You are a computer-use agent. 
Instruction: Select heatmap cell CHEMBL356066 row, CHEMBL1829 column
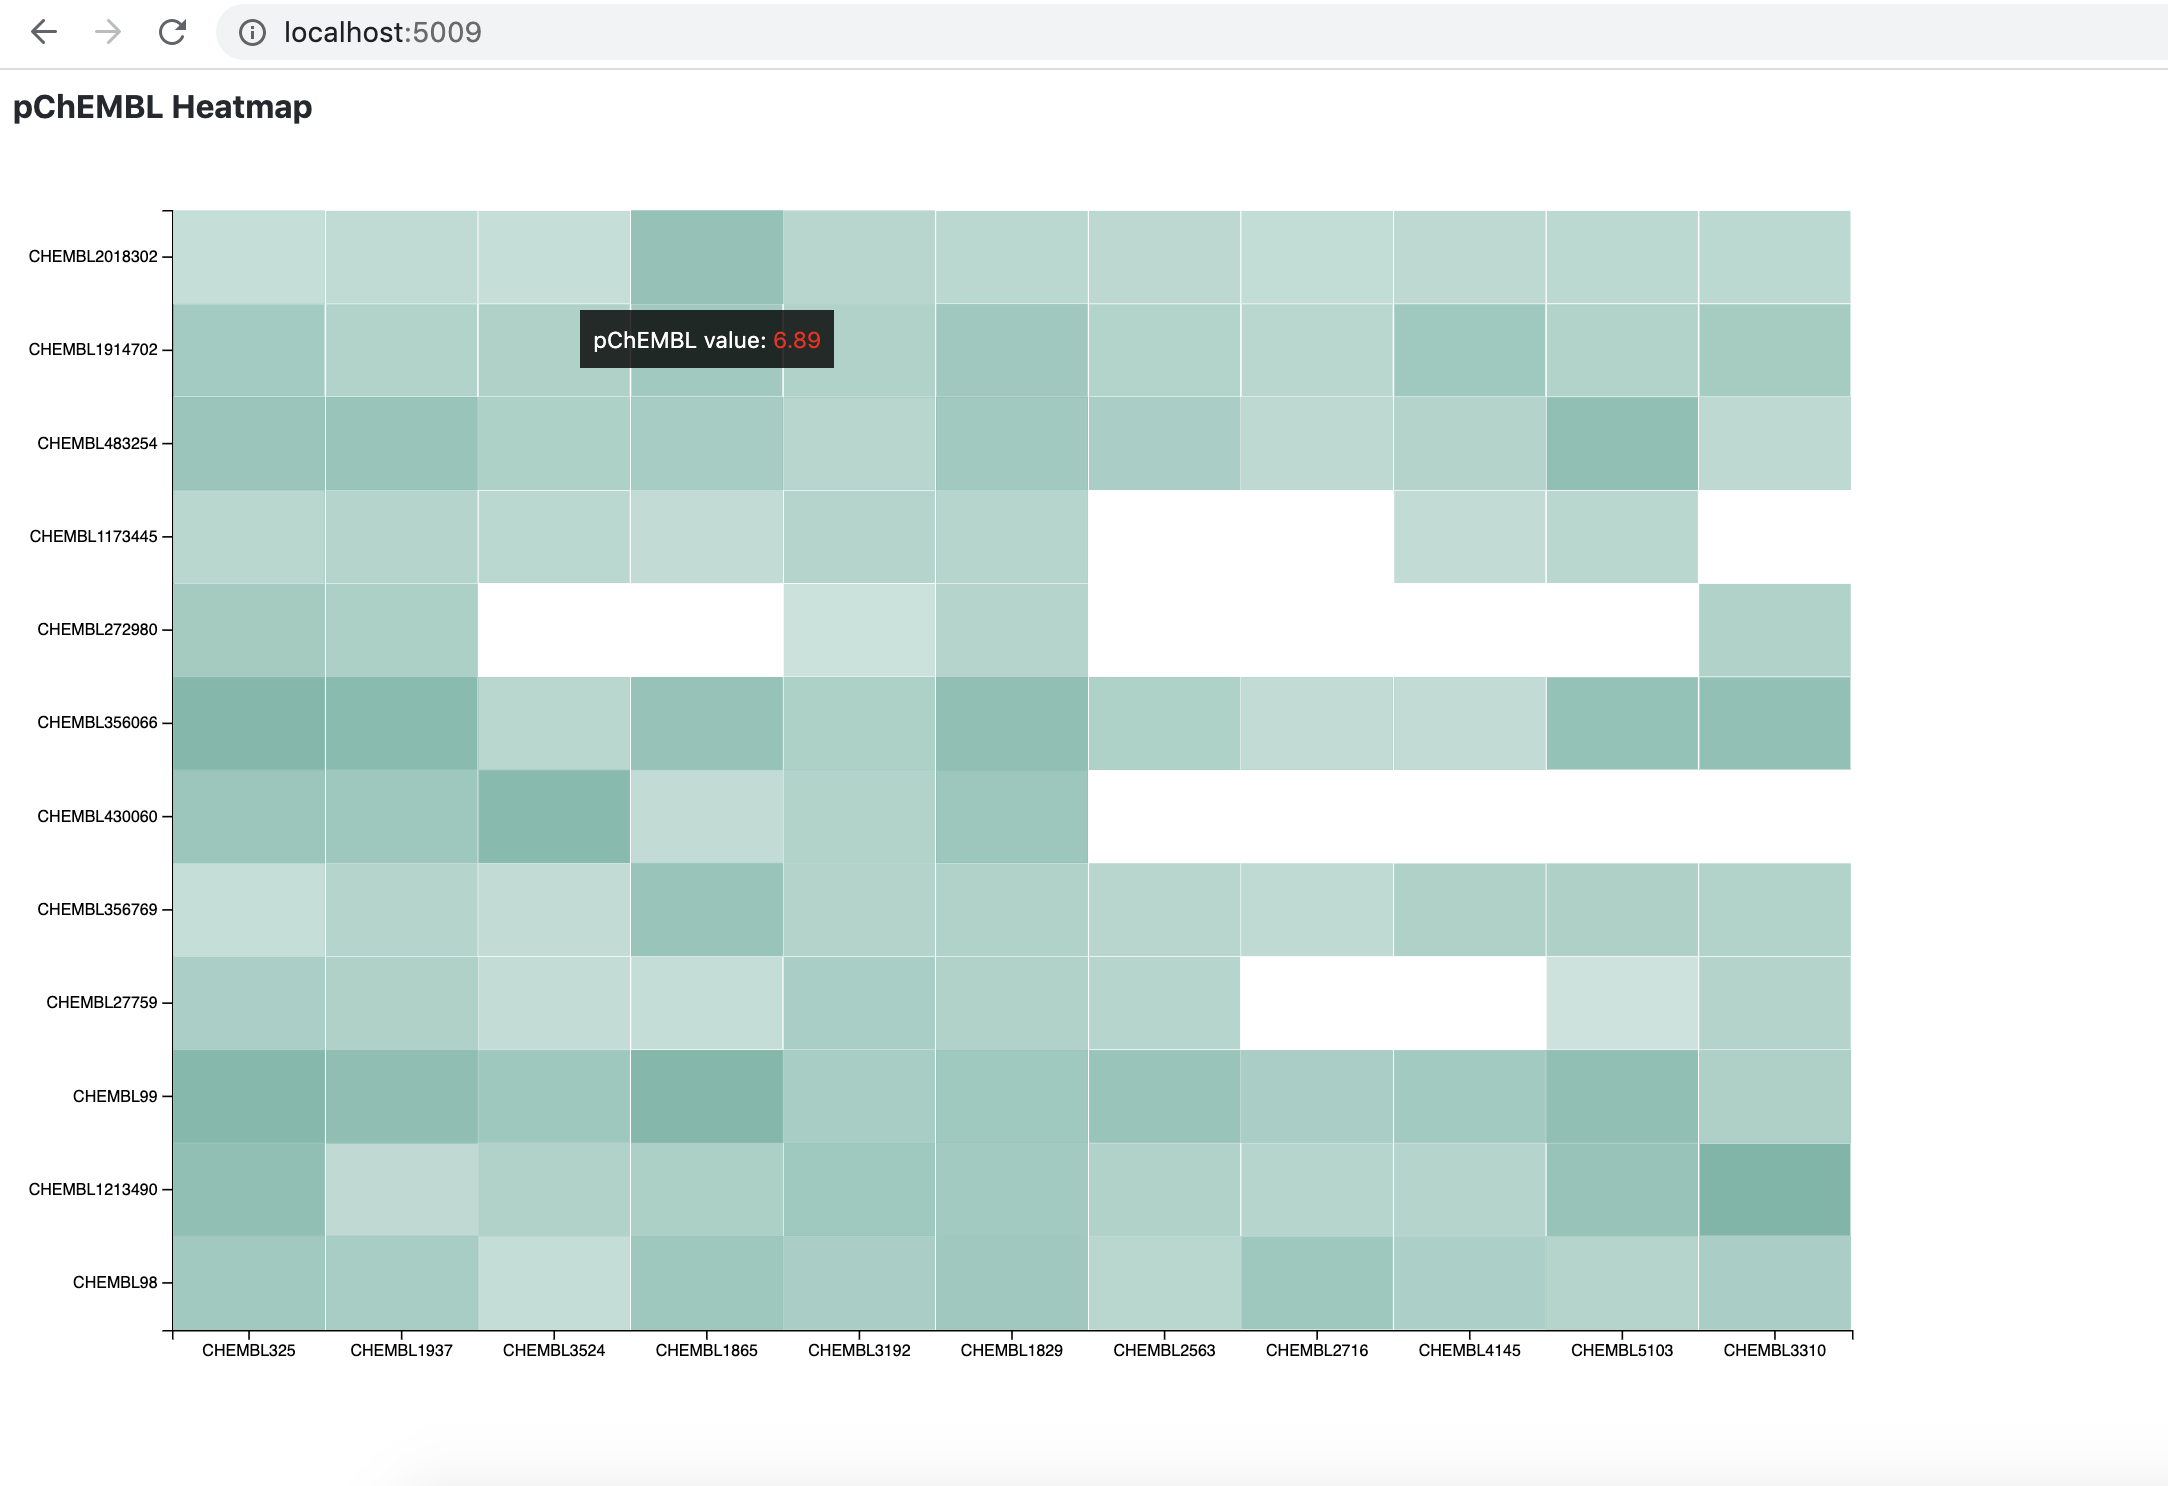pyautogui.click(x=1012, y=723)
